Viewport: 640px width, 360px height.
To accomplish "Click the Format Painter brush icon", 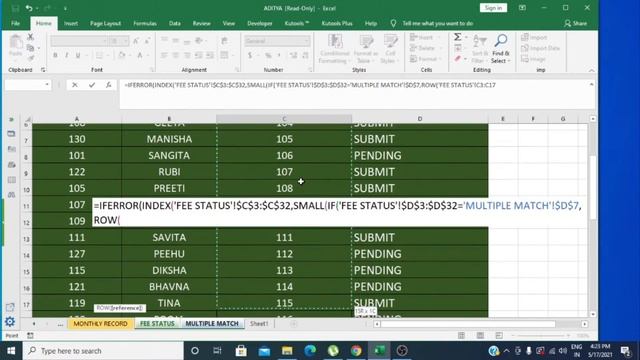I will click(30, 58).
